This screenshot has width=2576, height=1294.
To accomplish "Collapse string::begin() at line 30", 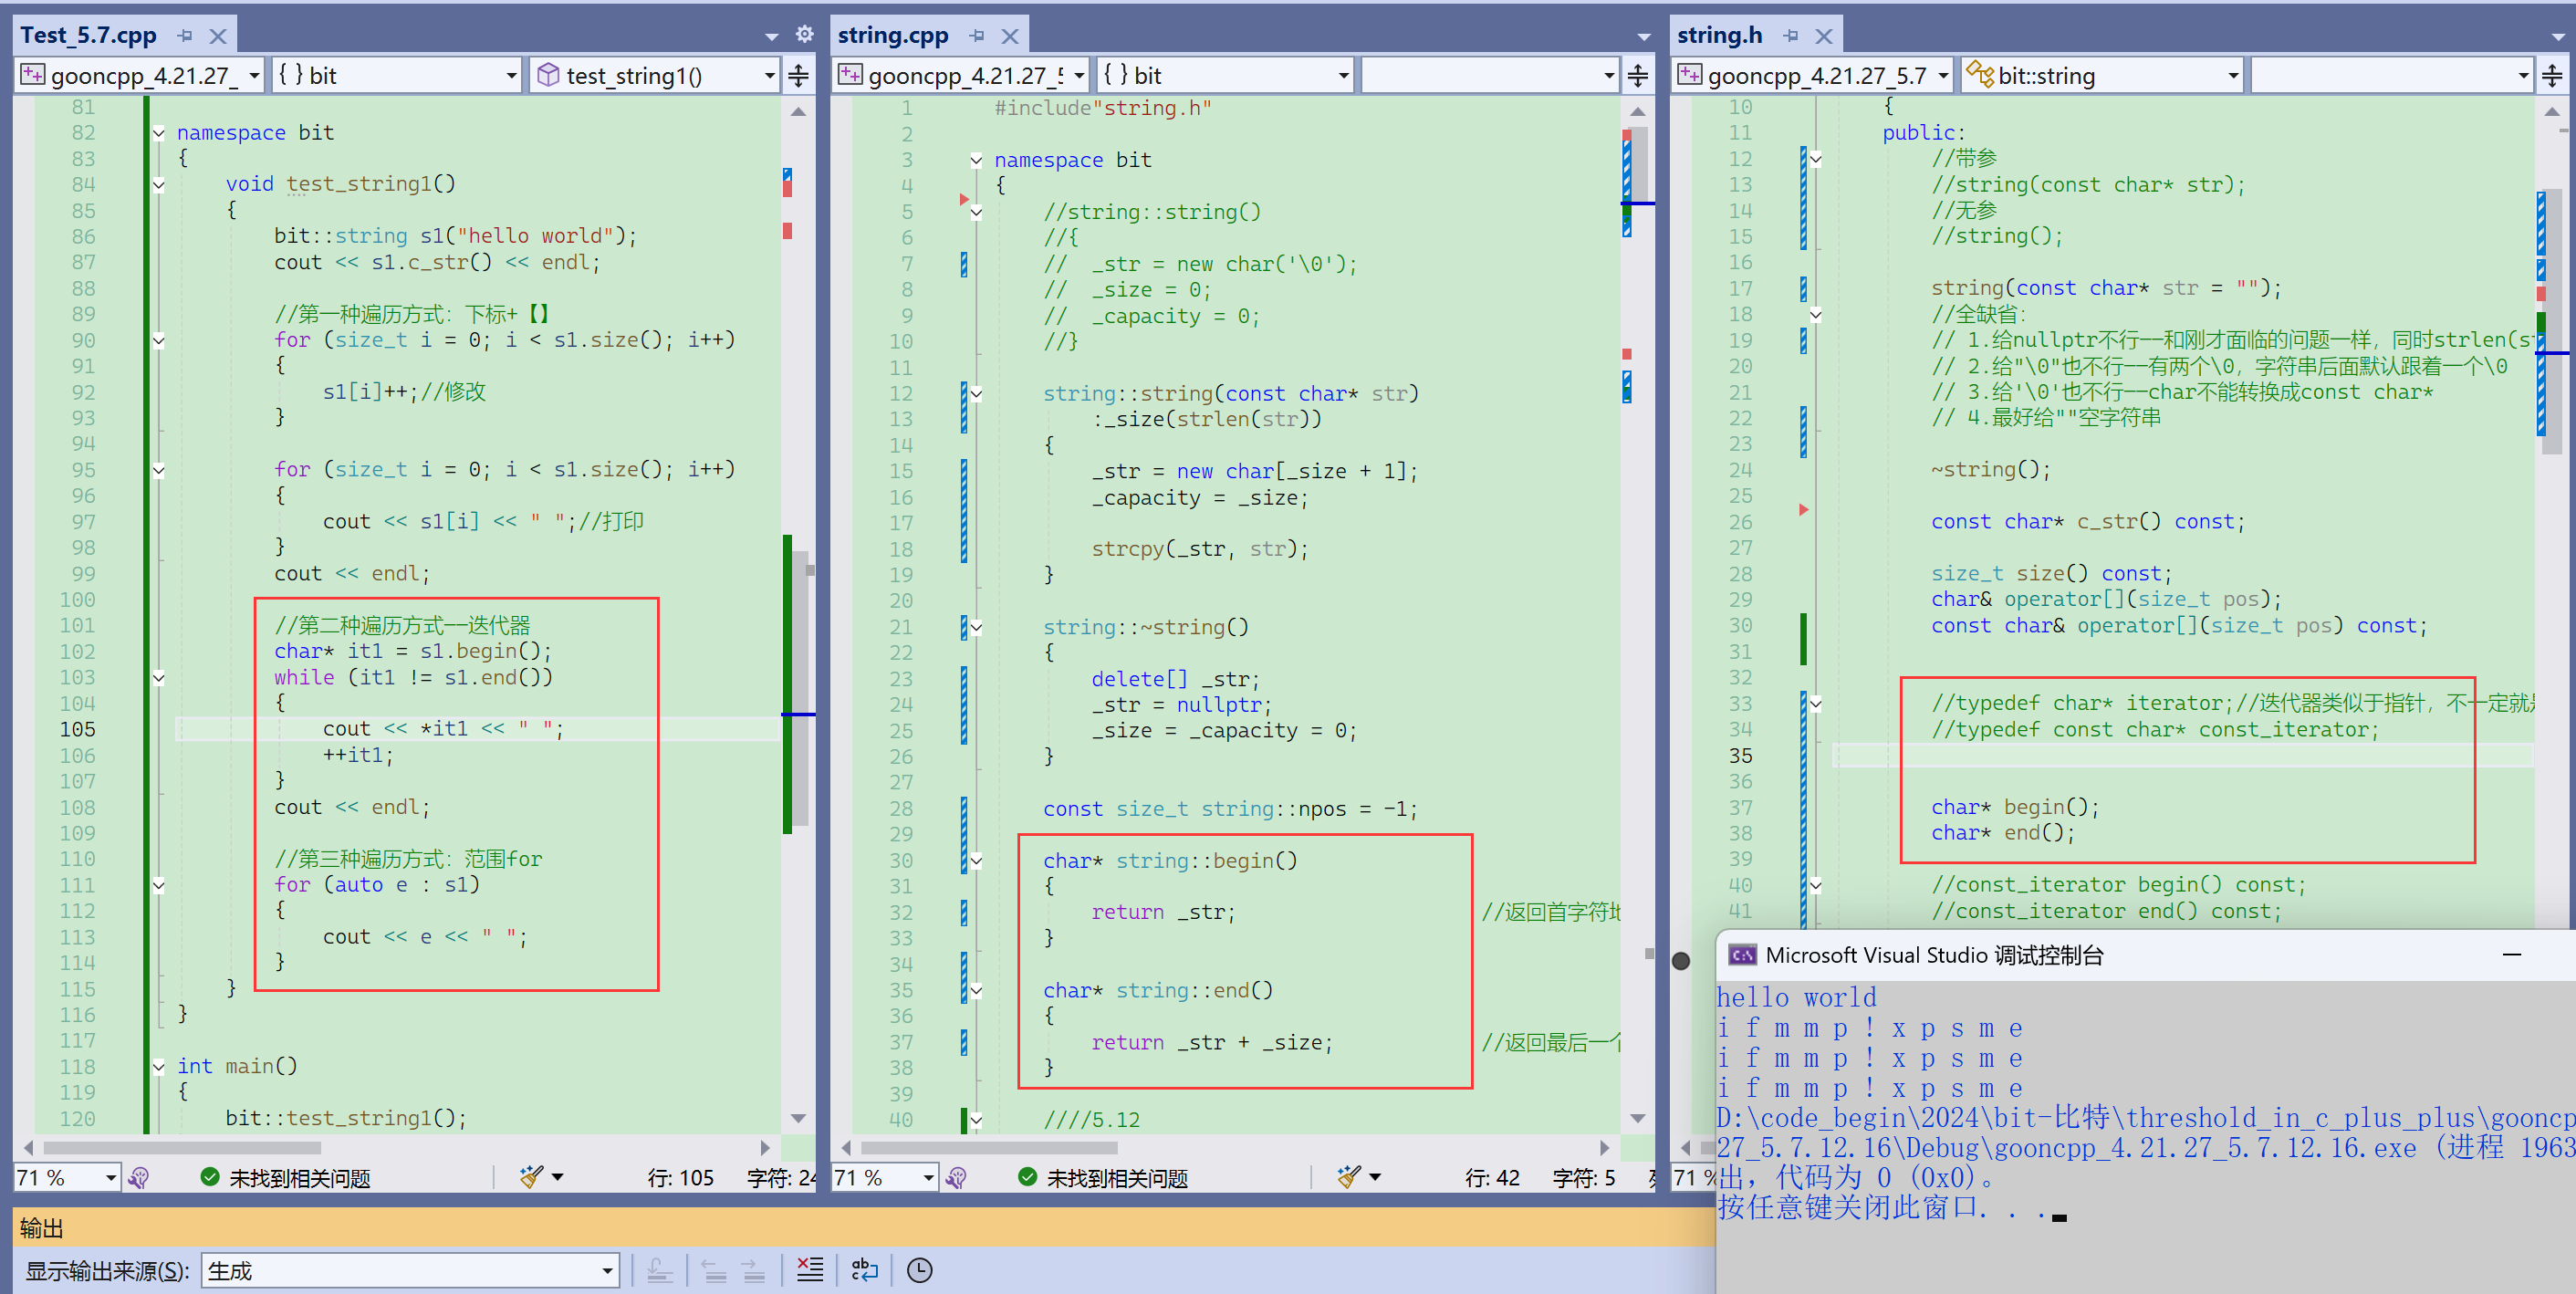I will [976, 861].
